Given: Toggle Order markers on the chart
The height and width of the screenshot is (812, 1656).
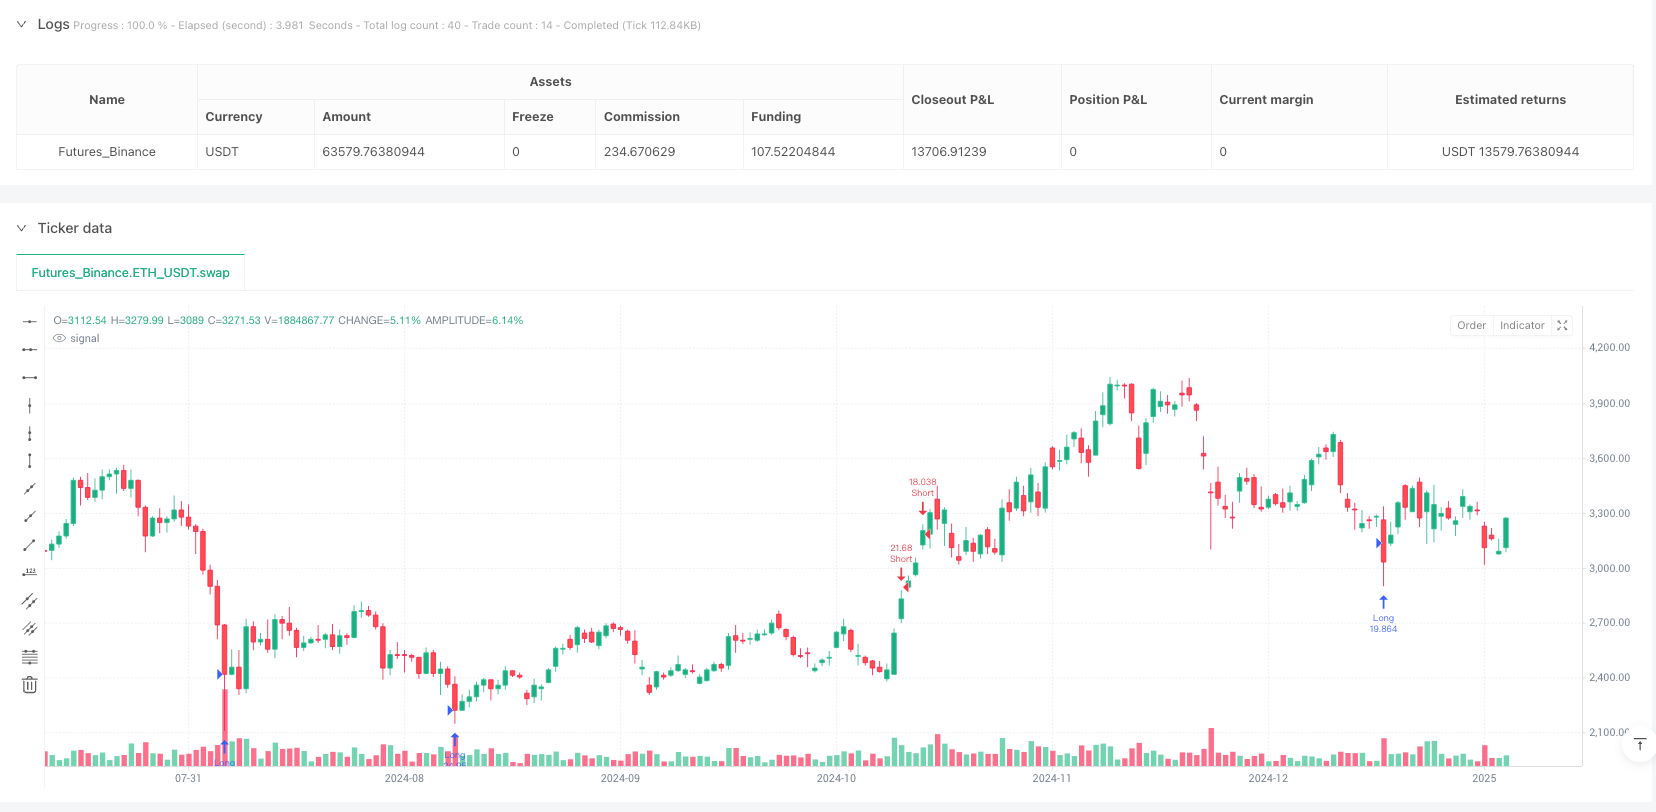Looking at the screenshot, I should (1471, 325).
